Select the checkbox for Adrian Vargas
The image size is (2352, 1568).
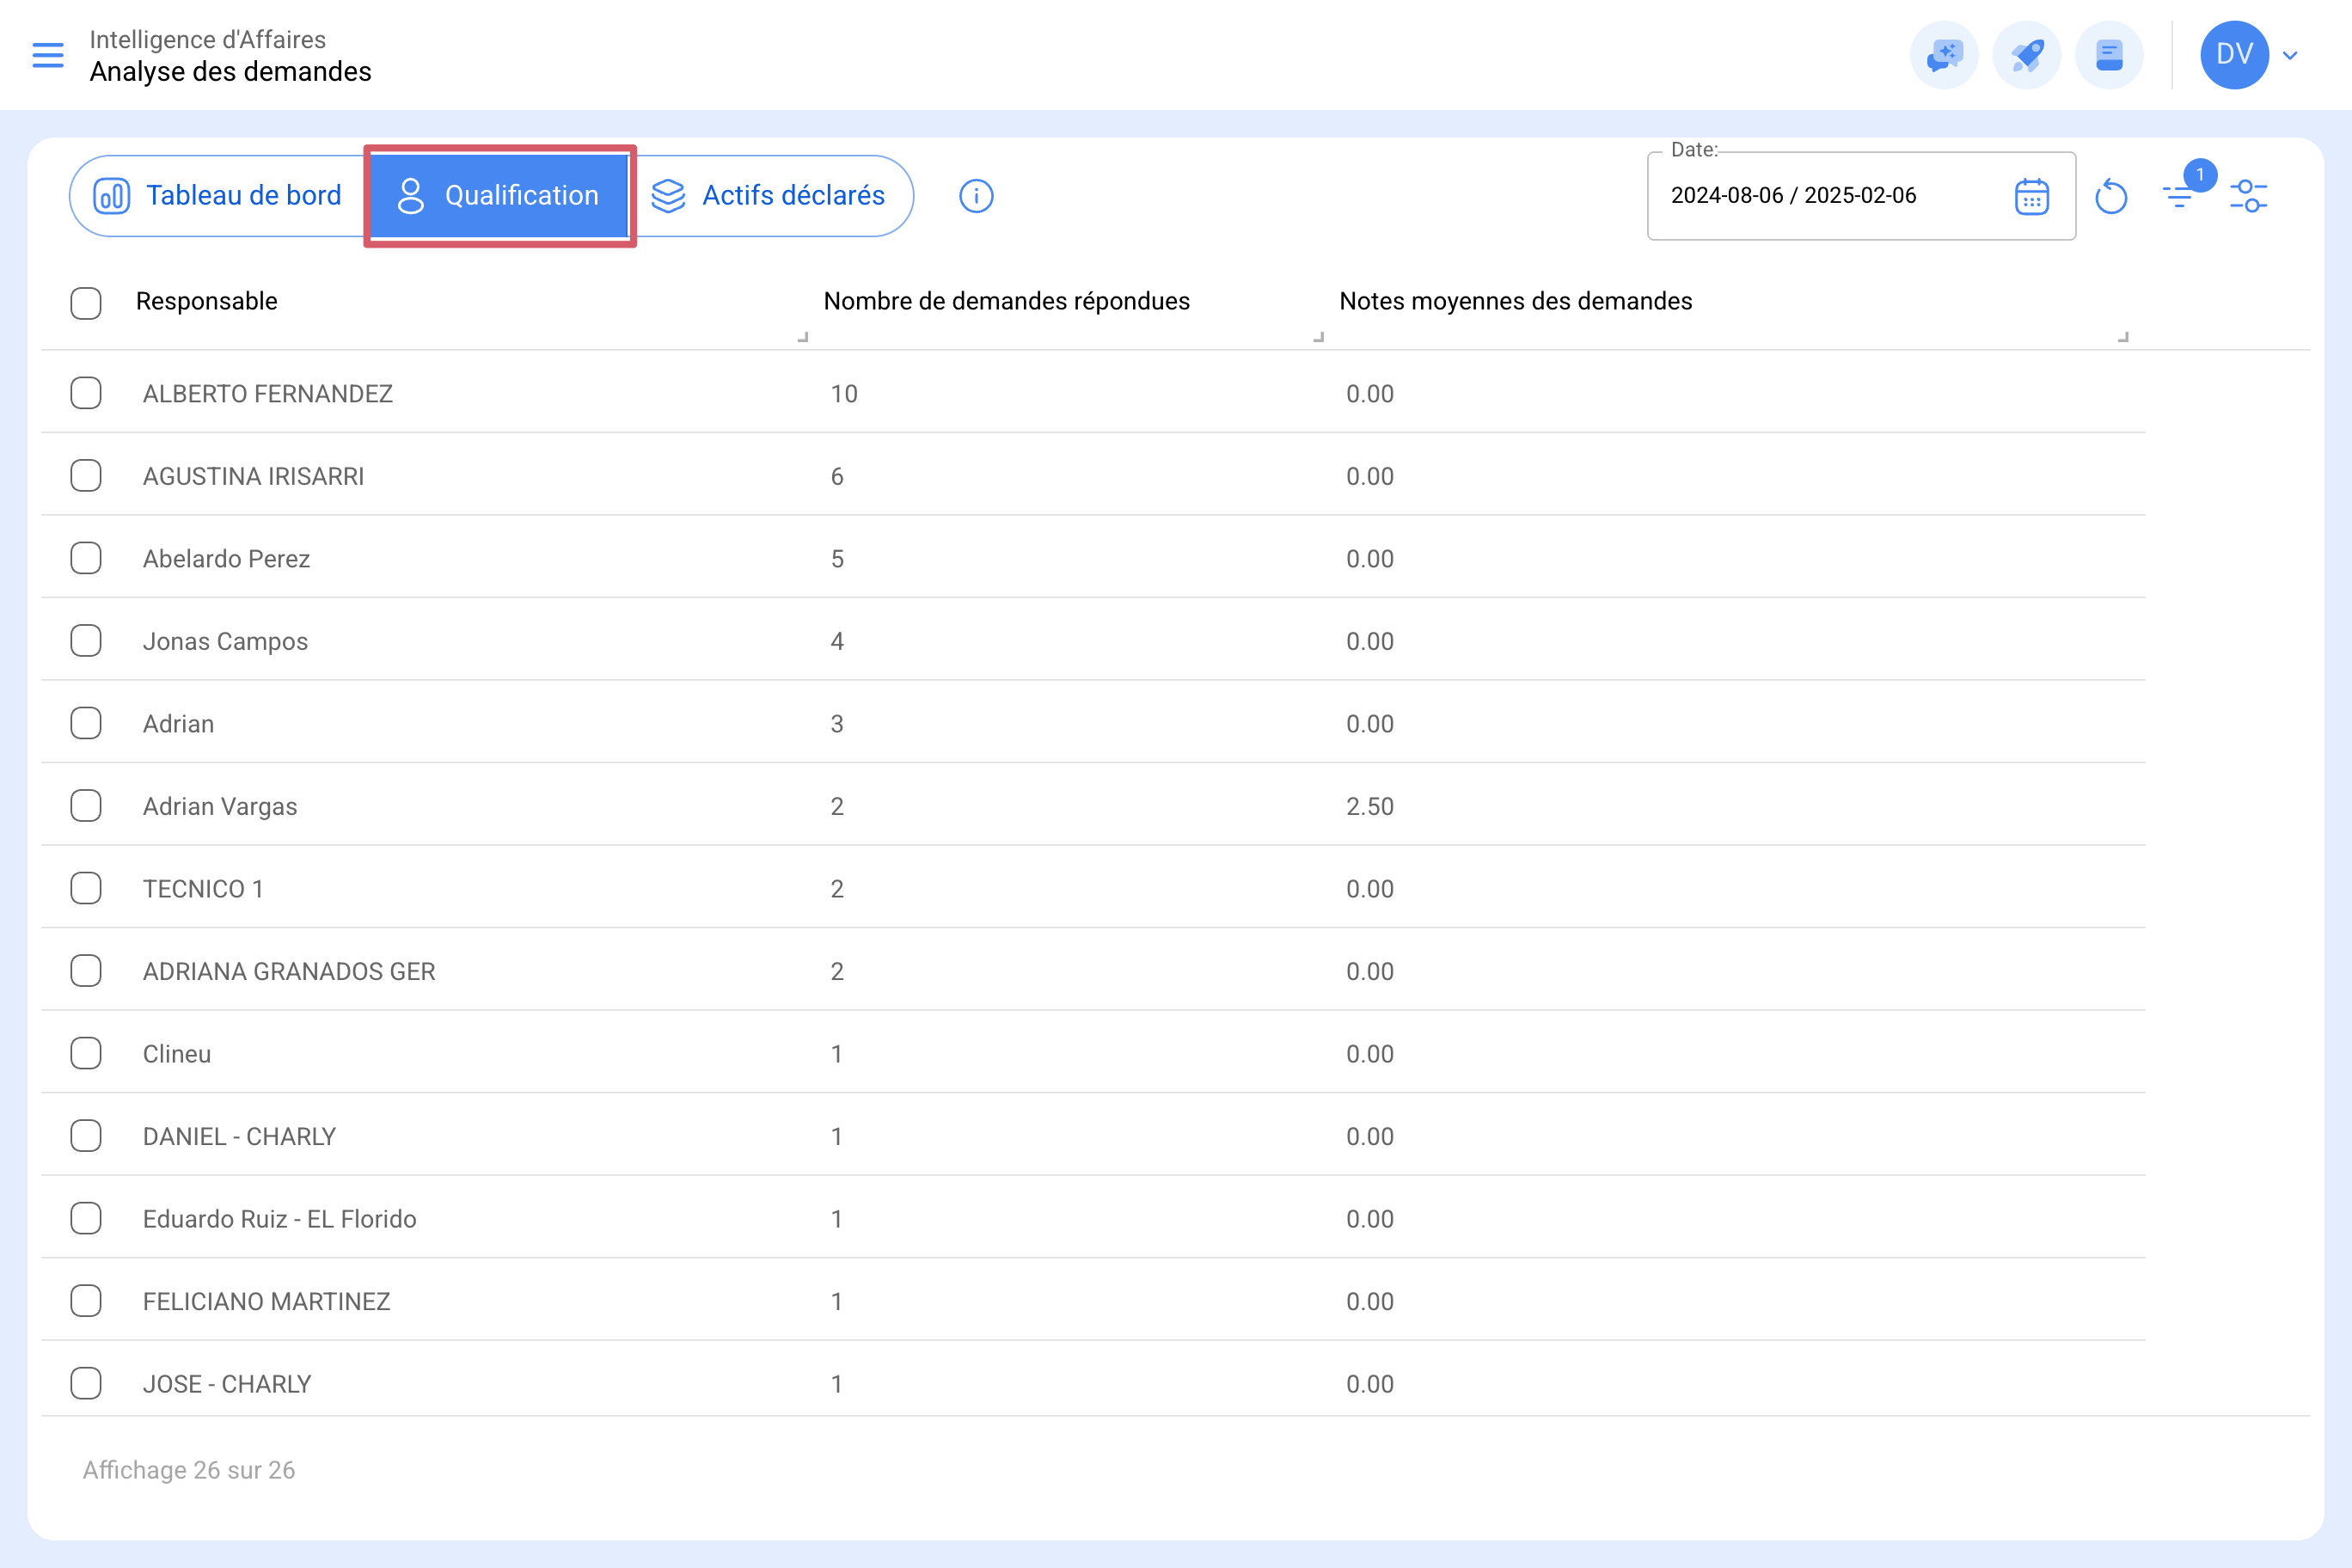click(x=86, y=806)
